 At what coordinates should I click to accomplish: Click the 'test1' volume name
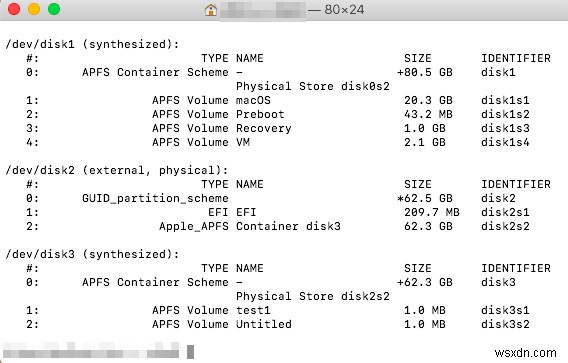[x=253, y=310]
